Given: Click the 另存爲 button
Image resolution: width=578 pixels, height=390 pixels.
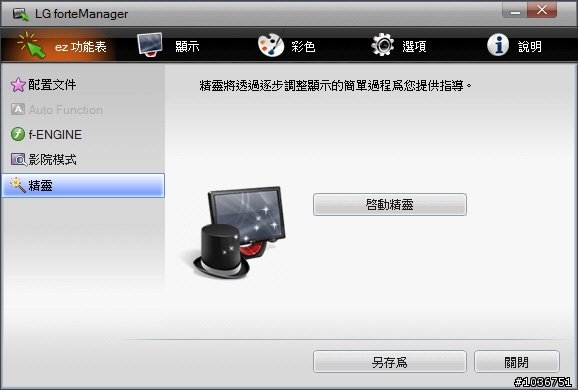Looking at the screenshot, I should [x=390, y=362].
